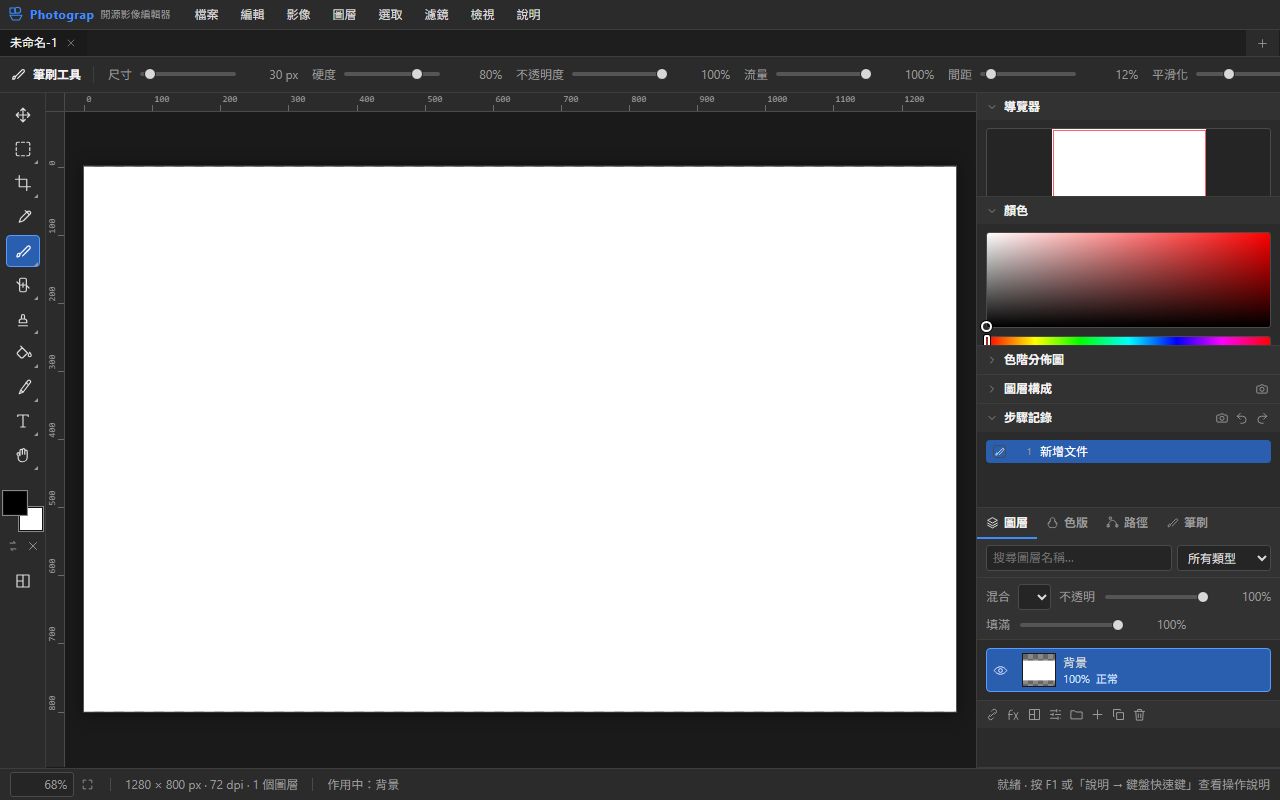The height and width of the screenshot is (800, 1280).
Task: Select the Paint Bucket fill tool
Action: coord(23,353)
